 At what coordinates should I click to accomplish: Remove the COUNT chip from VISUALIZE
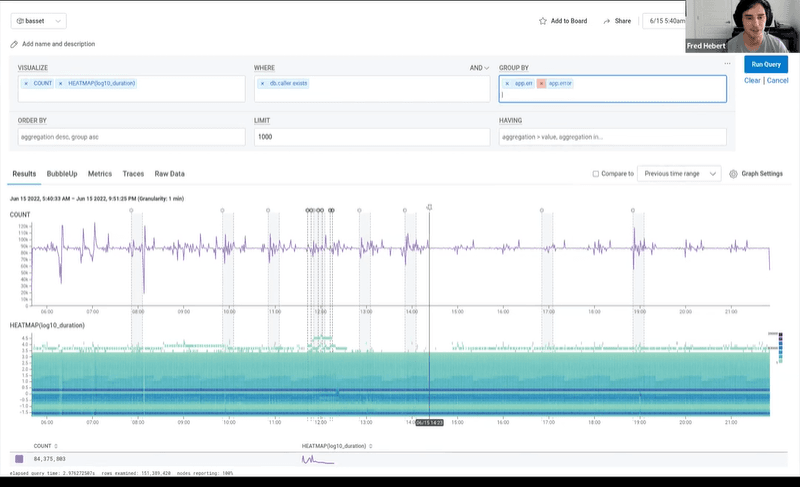(x=26, y=83)
